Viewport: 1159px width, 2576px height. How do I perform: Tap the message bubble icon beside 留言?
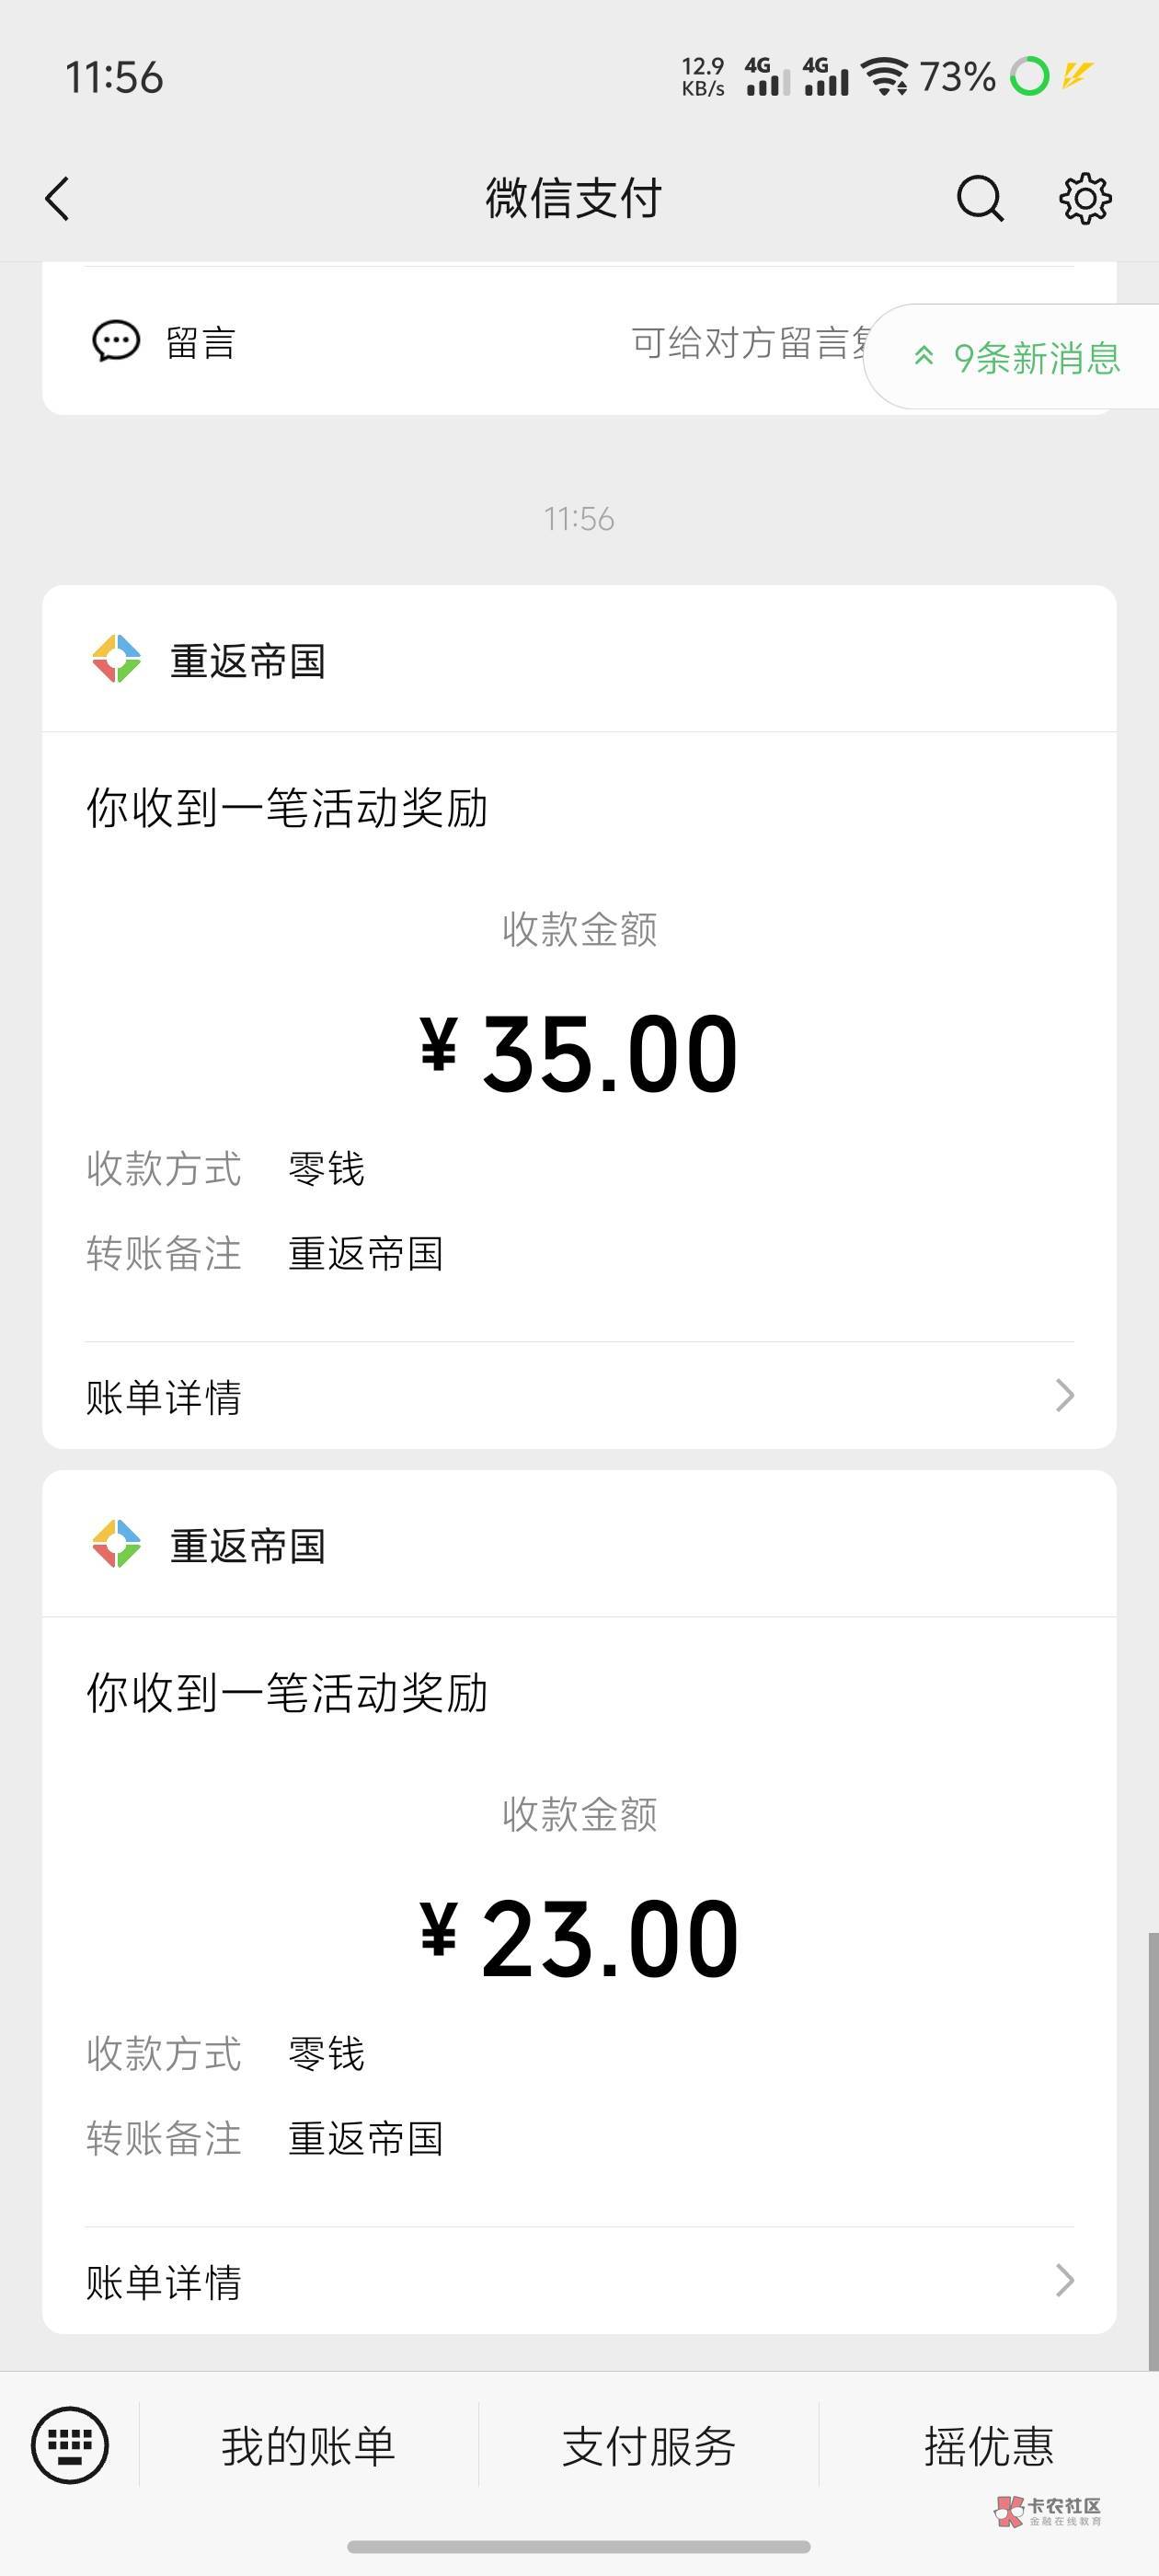[116, 342]
